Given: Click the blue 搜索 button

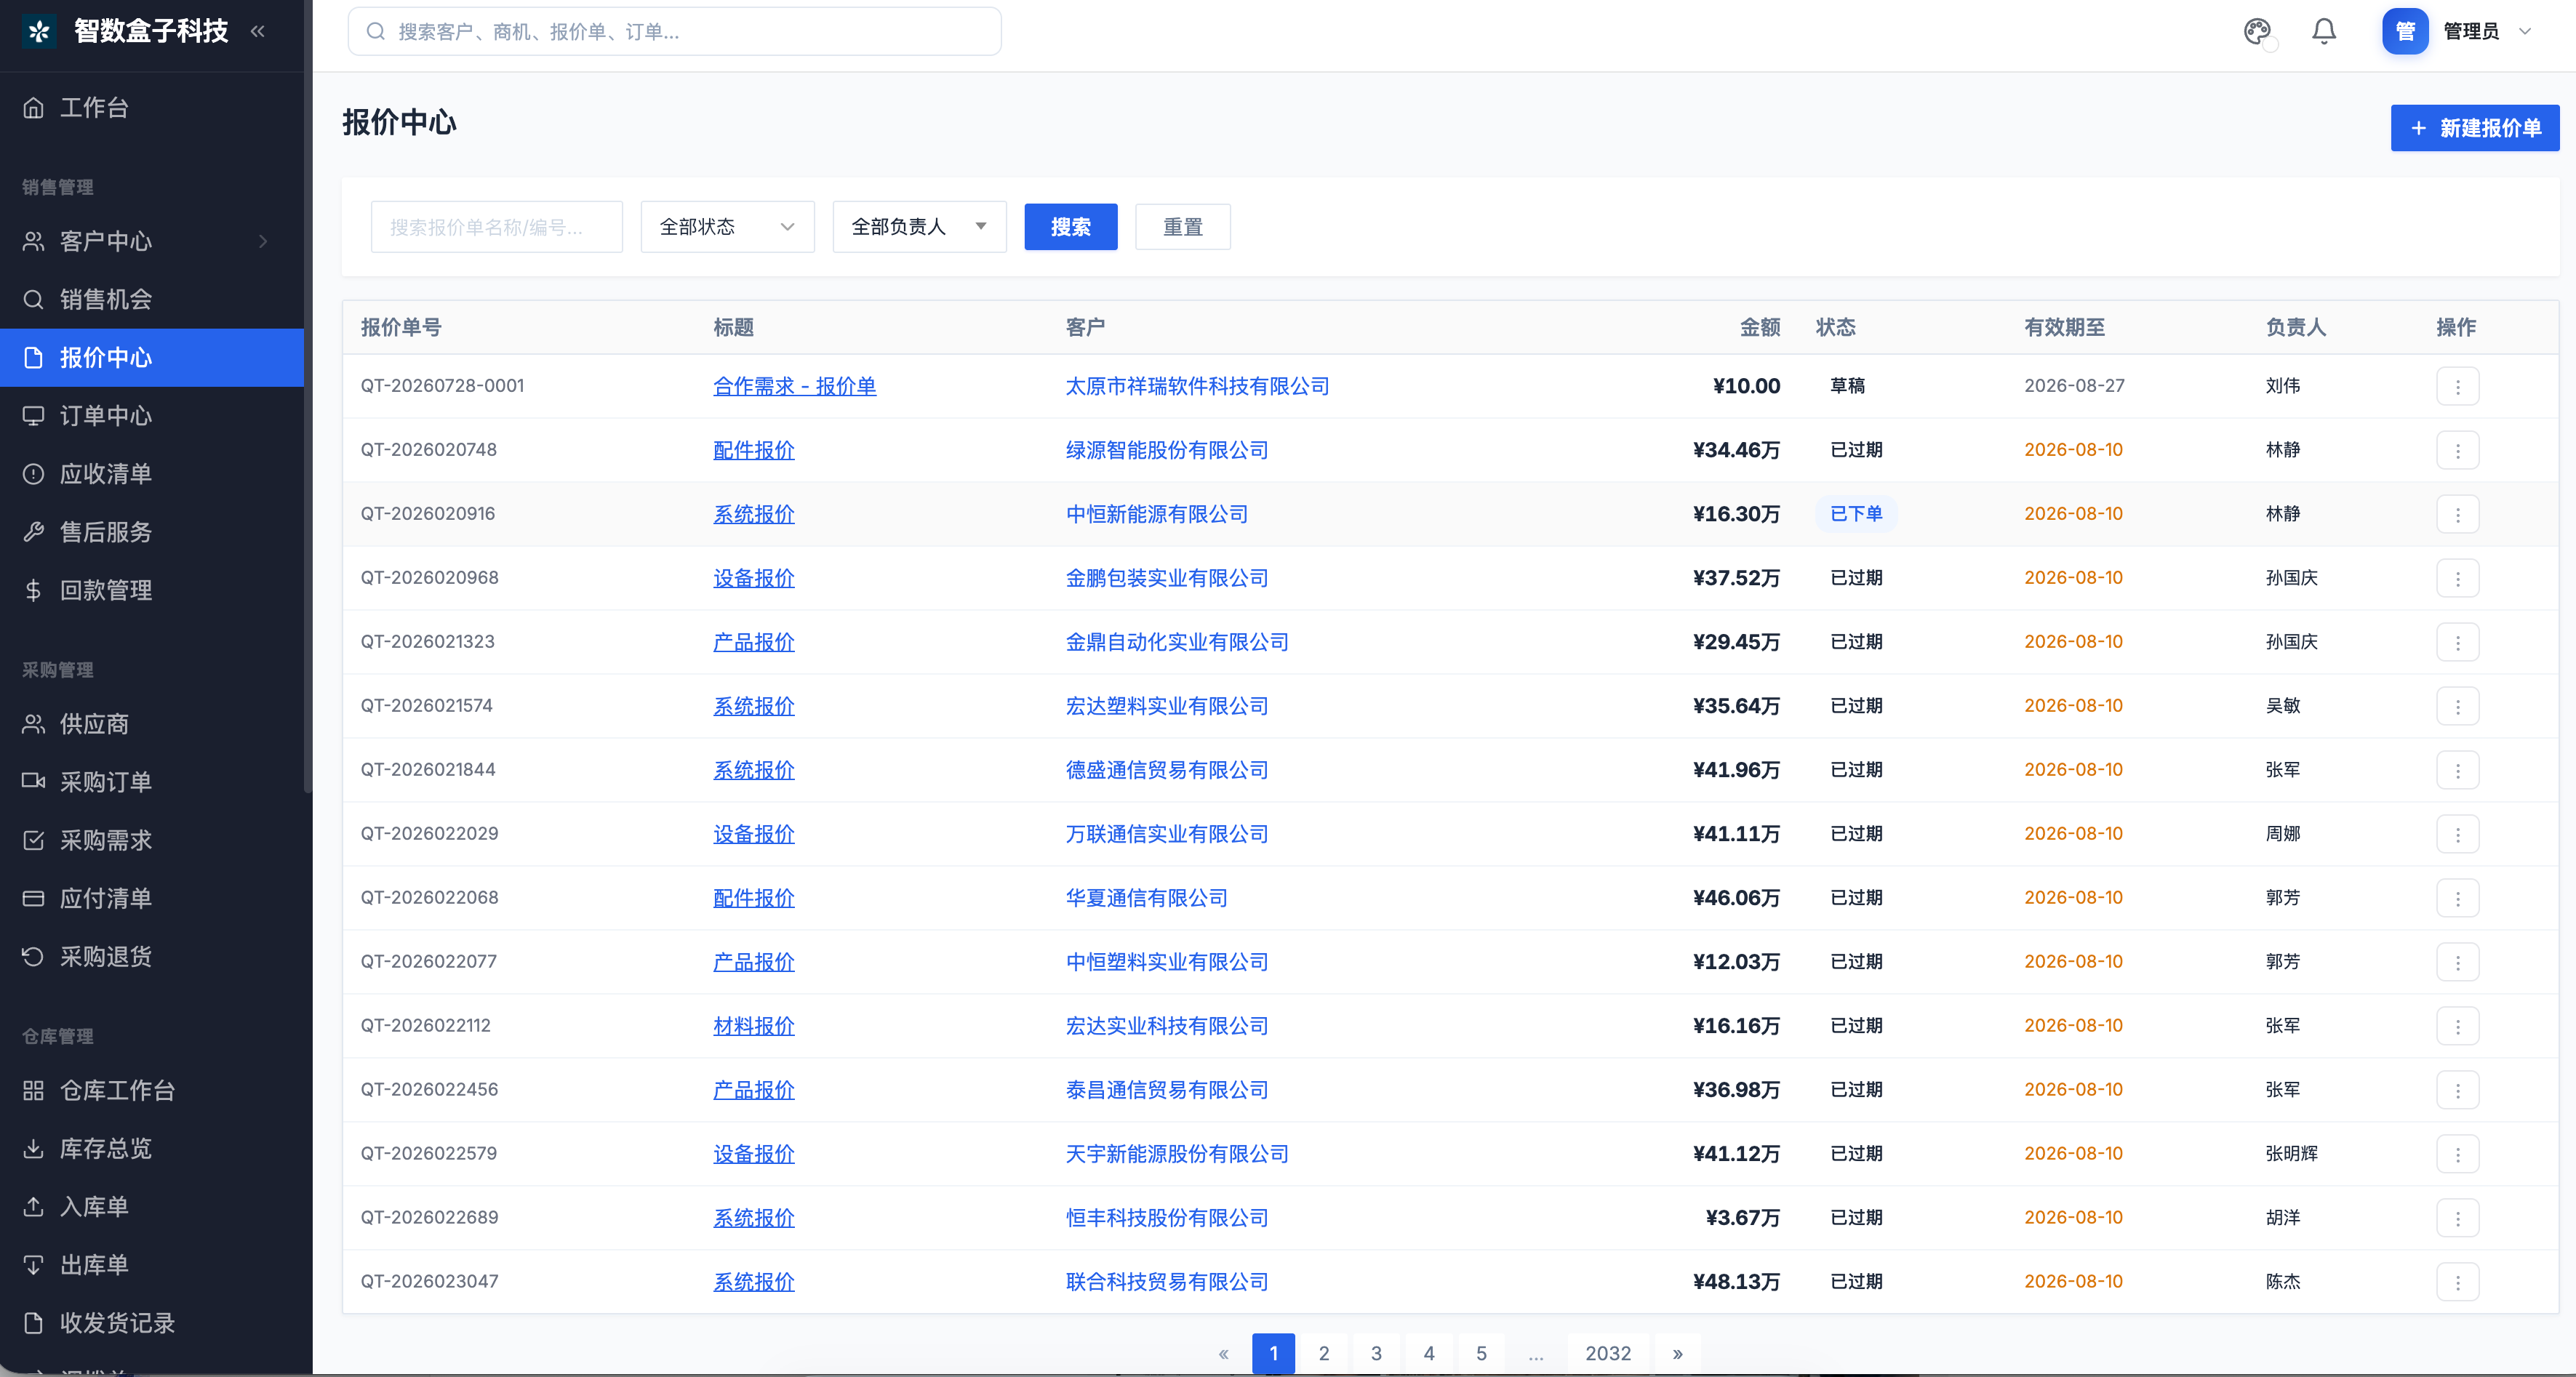Looking at the screenshot, I should [1070, 227].
